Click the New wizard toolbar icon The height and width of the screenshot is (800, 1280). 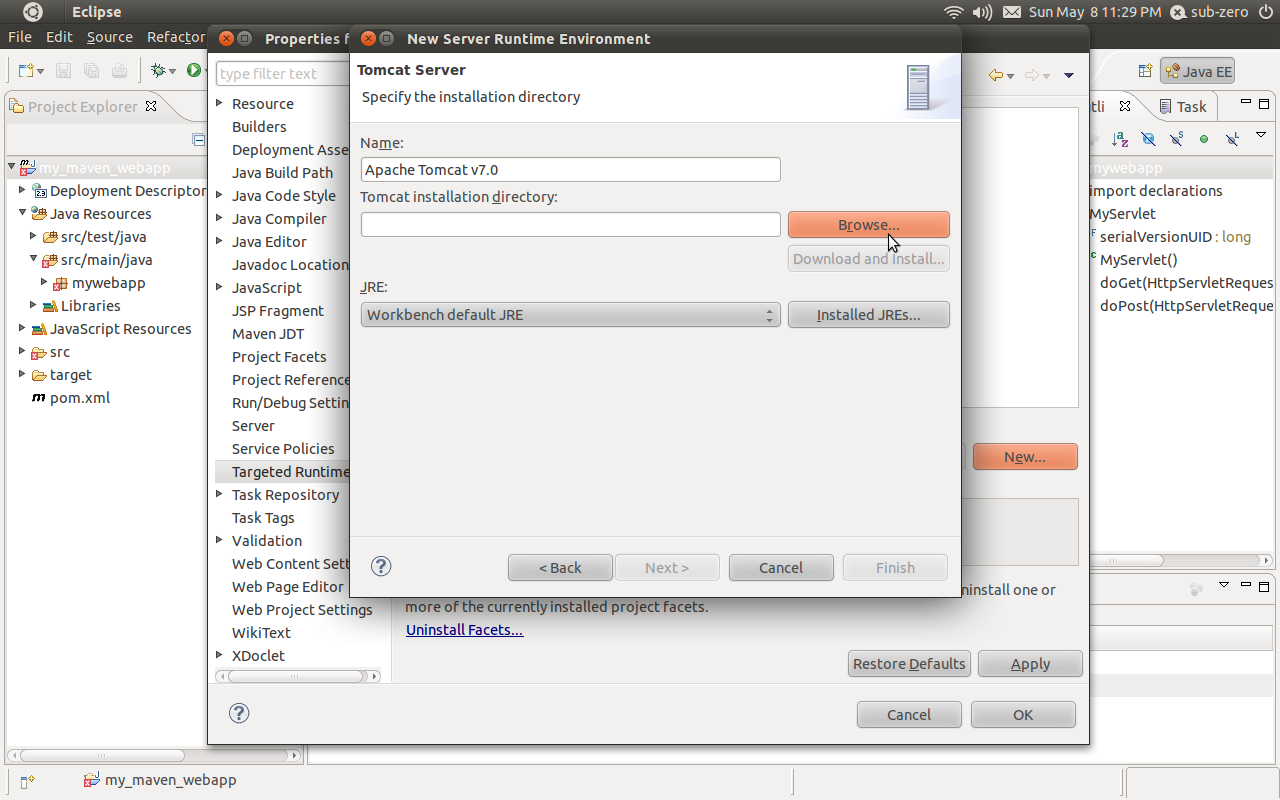click(26, 71)
